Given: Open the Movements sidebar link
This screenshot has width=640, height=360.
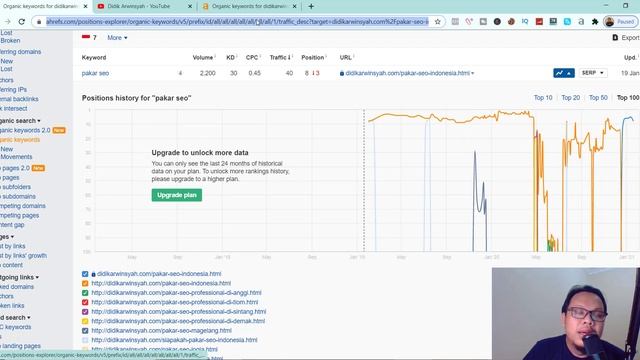Looking at the screenshot, I should (x=16, y=157).
